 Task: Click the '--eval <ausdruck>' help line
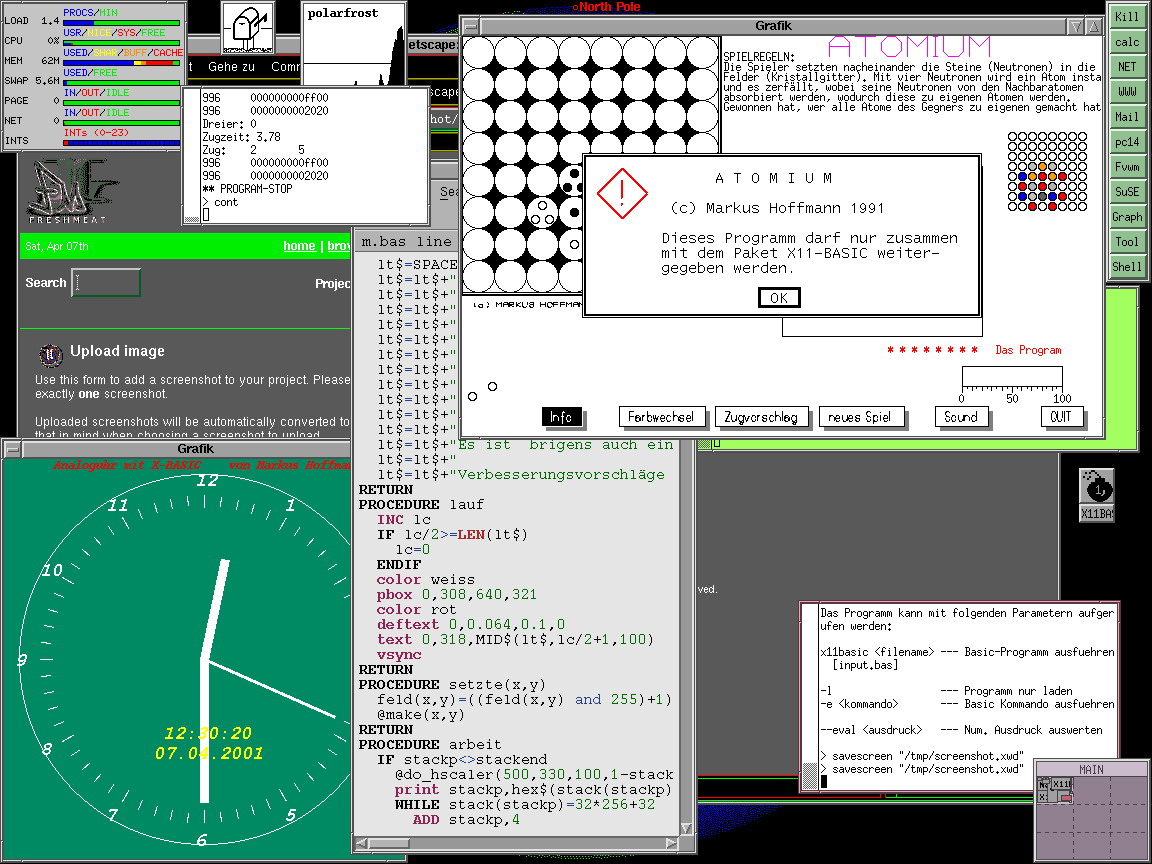pyautogui.click(x=961, y=730)
